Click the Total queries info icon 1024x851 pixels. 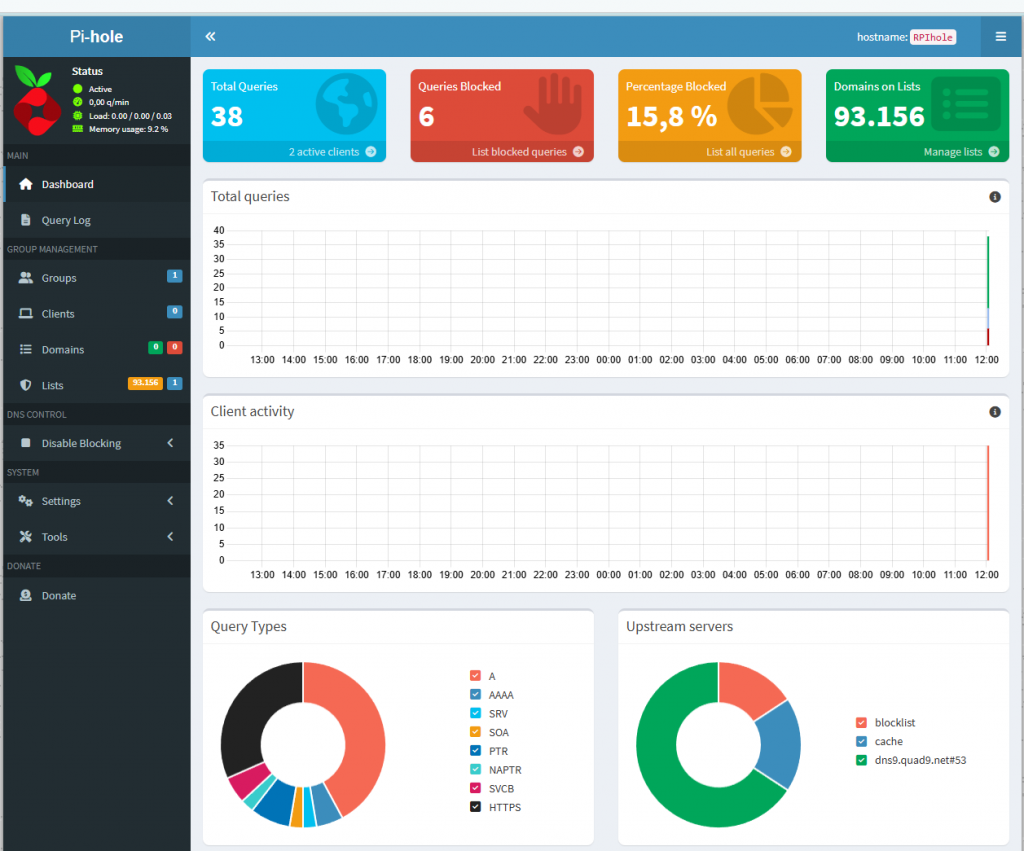click(995, 197)
